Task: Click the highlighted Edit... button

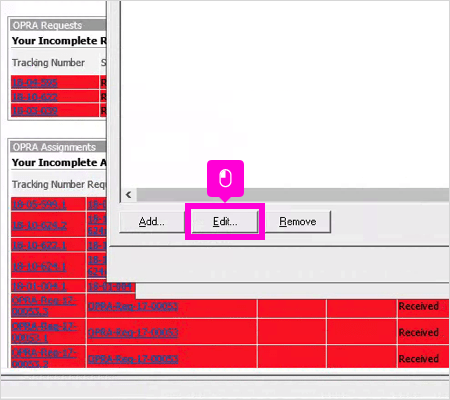Action: point(225,221)
